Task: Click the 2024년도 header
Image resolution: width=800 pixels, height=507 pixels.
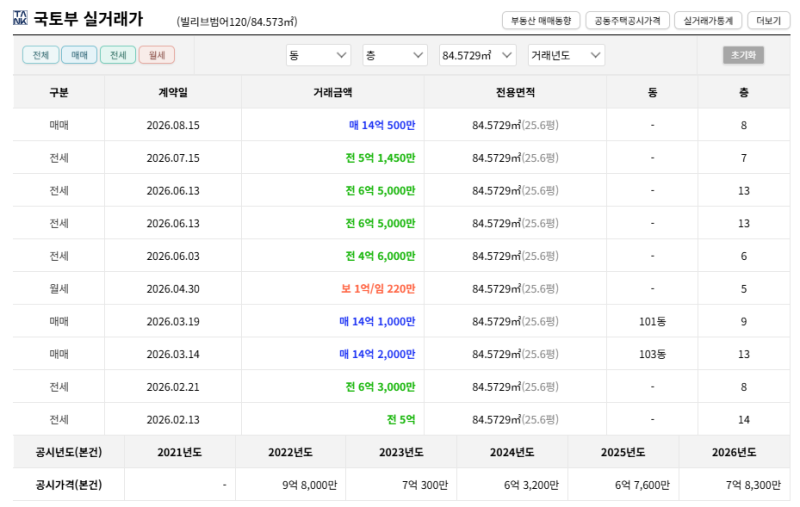Action: coord(512,452)
